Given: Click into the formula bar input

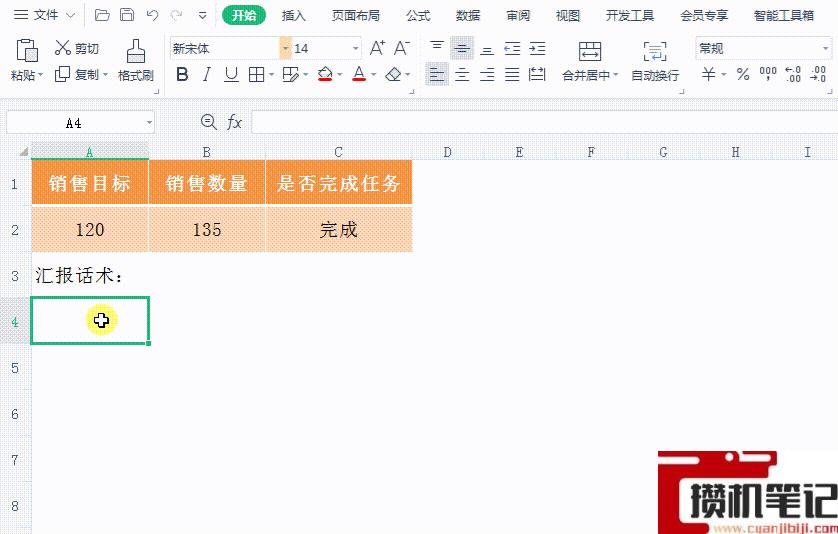Looking at the screenshot, I should click(x=544, y=122).
